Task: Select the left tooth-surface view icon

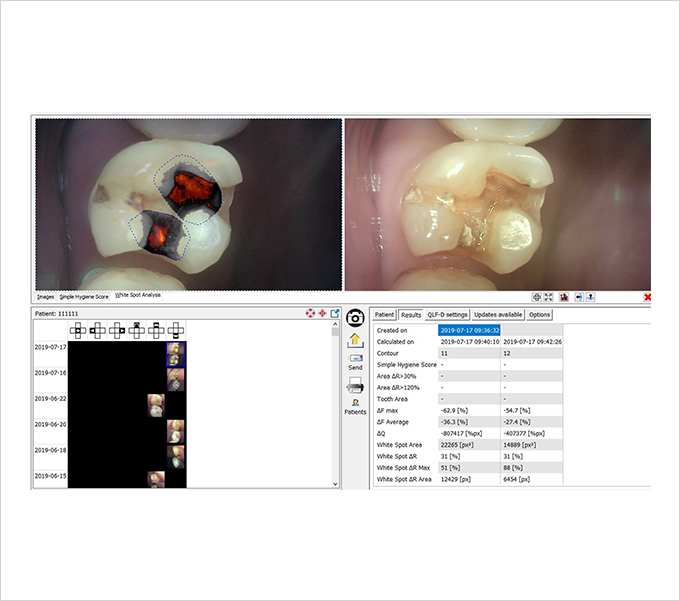Action: [x=98, y=331]
